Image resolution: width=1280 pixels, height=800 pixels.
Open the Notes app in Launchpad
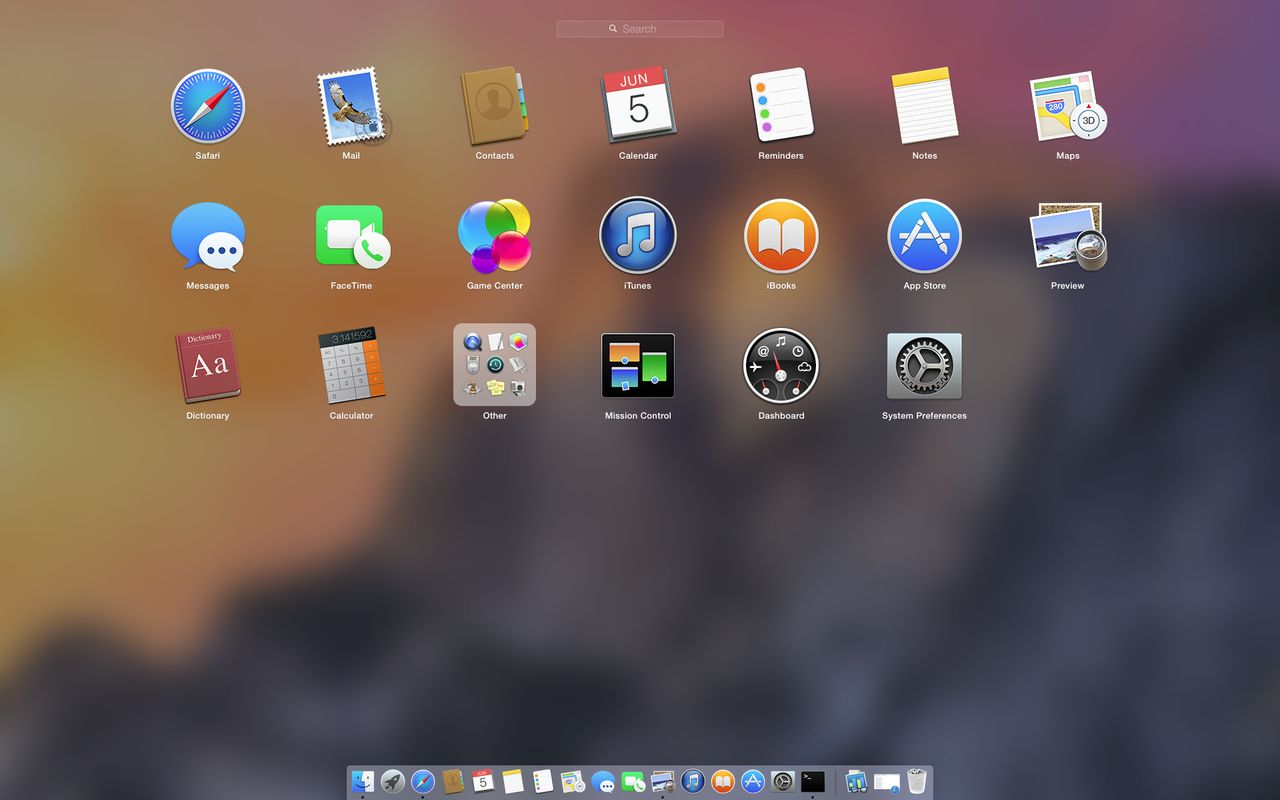[925, 106]
